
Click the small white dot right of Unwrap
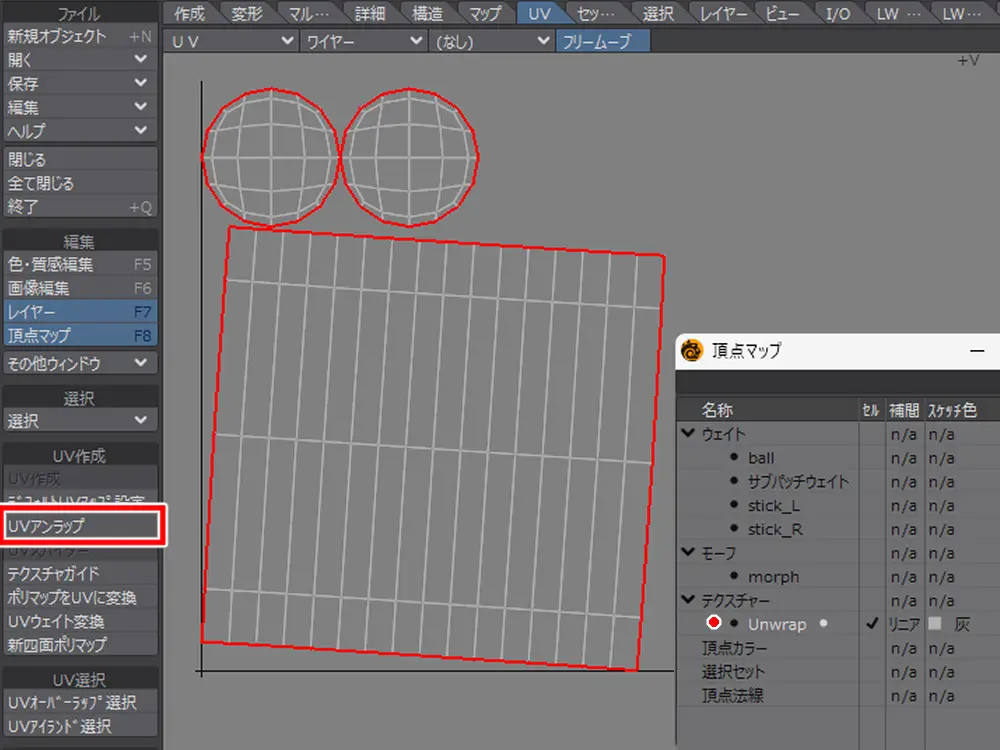[x=823, y=623]
